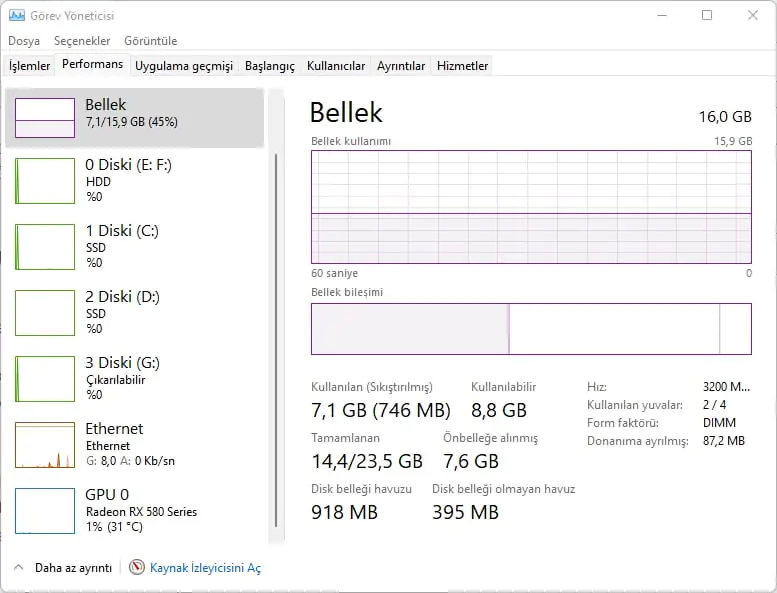Select the Bellek mini graph thumbnail
This screenshot has height=593, width=777.
45,118
